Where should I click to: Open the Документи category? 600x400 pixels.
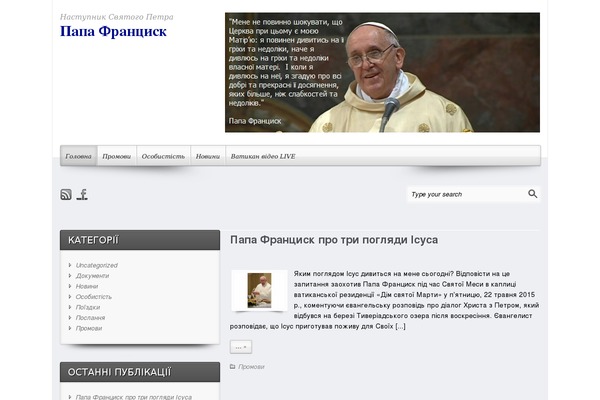(x=92, y=276)
